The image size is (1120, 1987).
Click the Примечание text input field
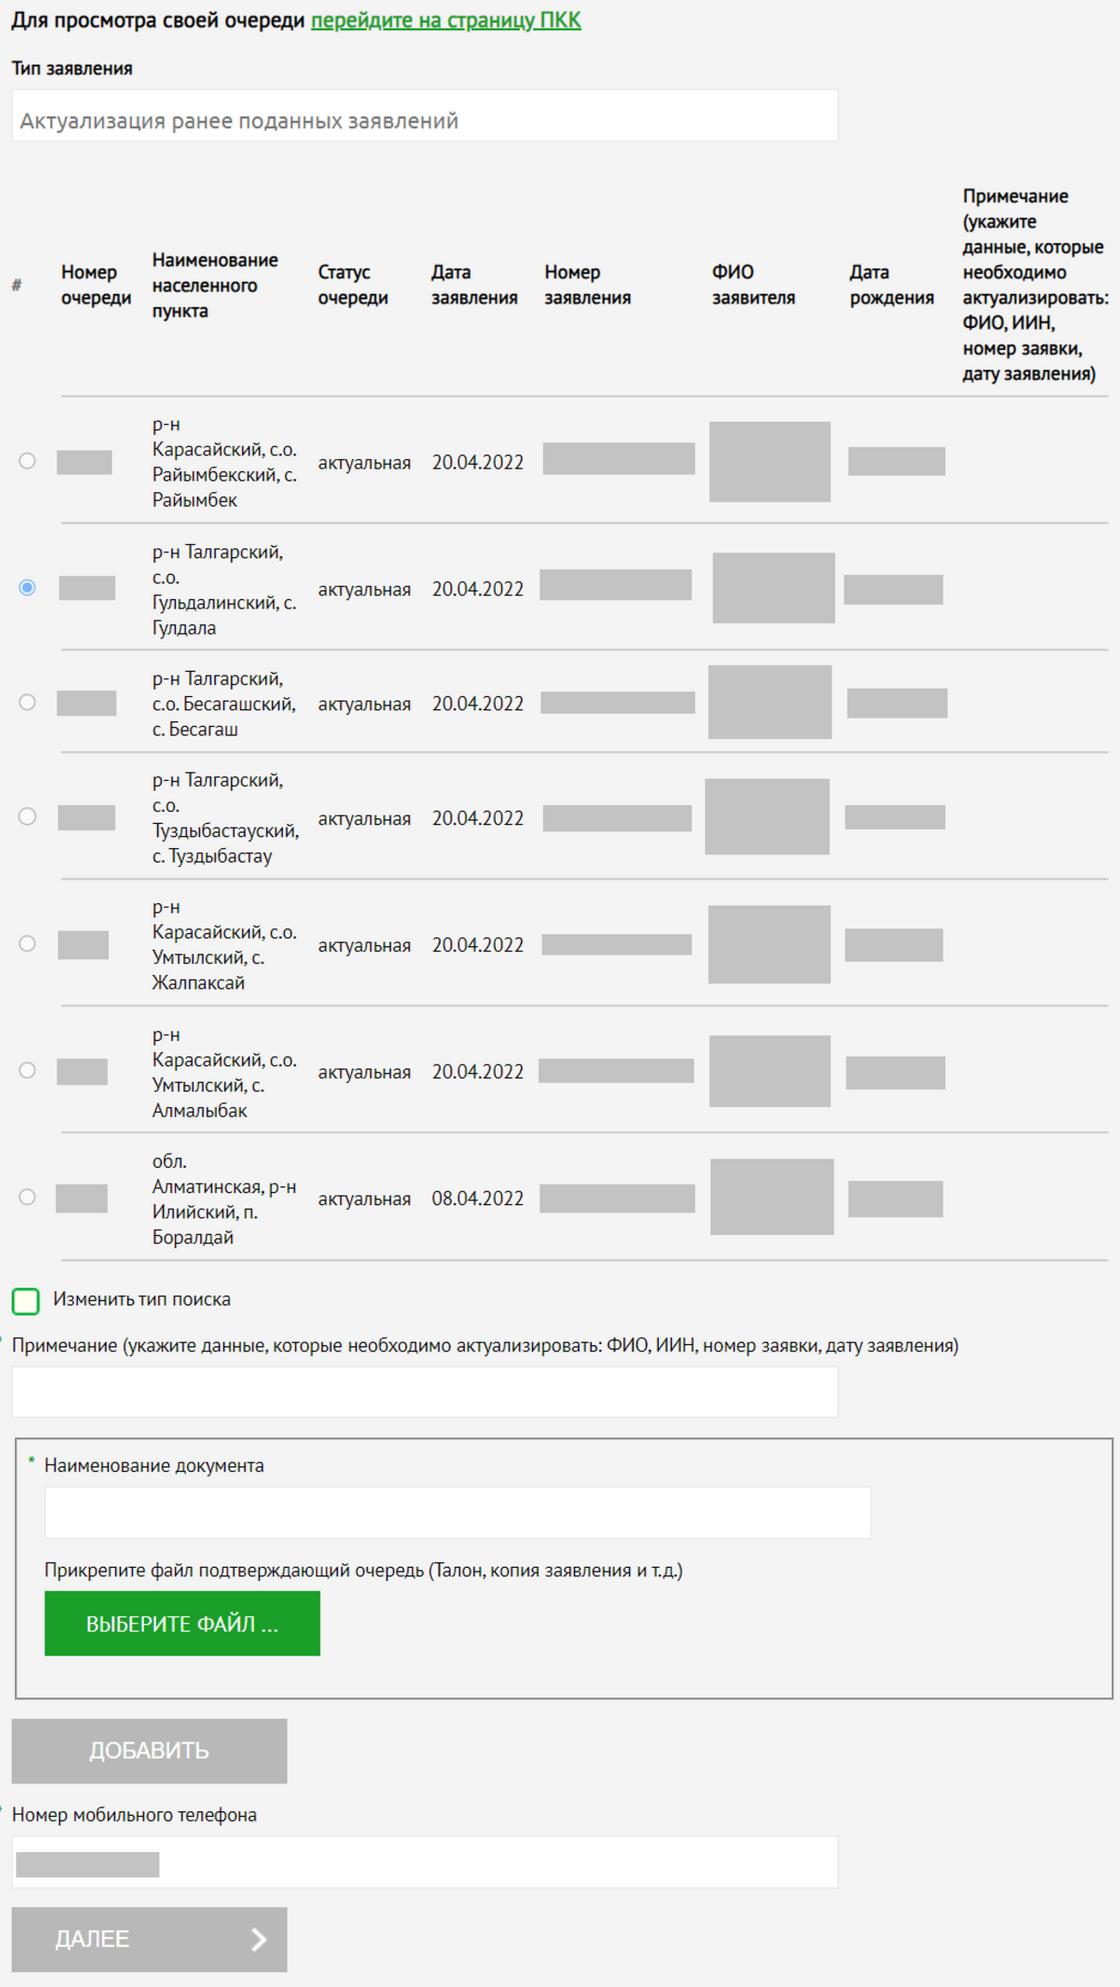coord(424,1392)
